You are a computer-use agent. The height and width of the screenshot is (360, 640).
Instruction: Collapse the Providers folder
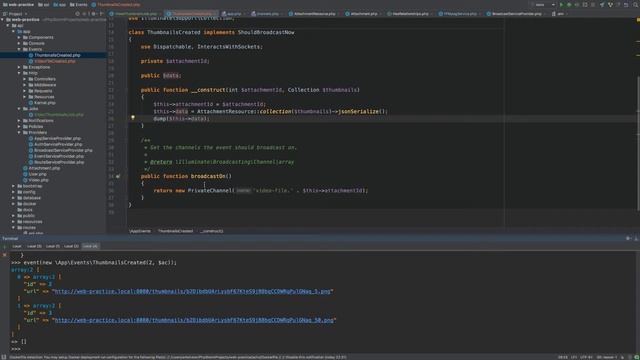tap(19, 133)
